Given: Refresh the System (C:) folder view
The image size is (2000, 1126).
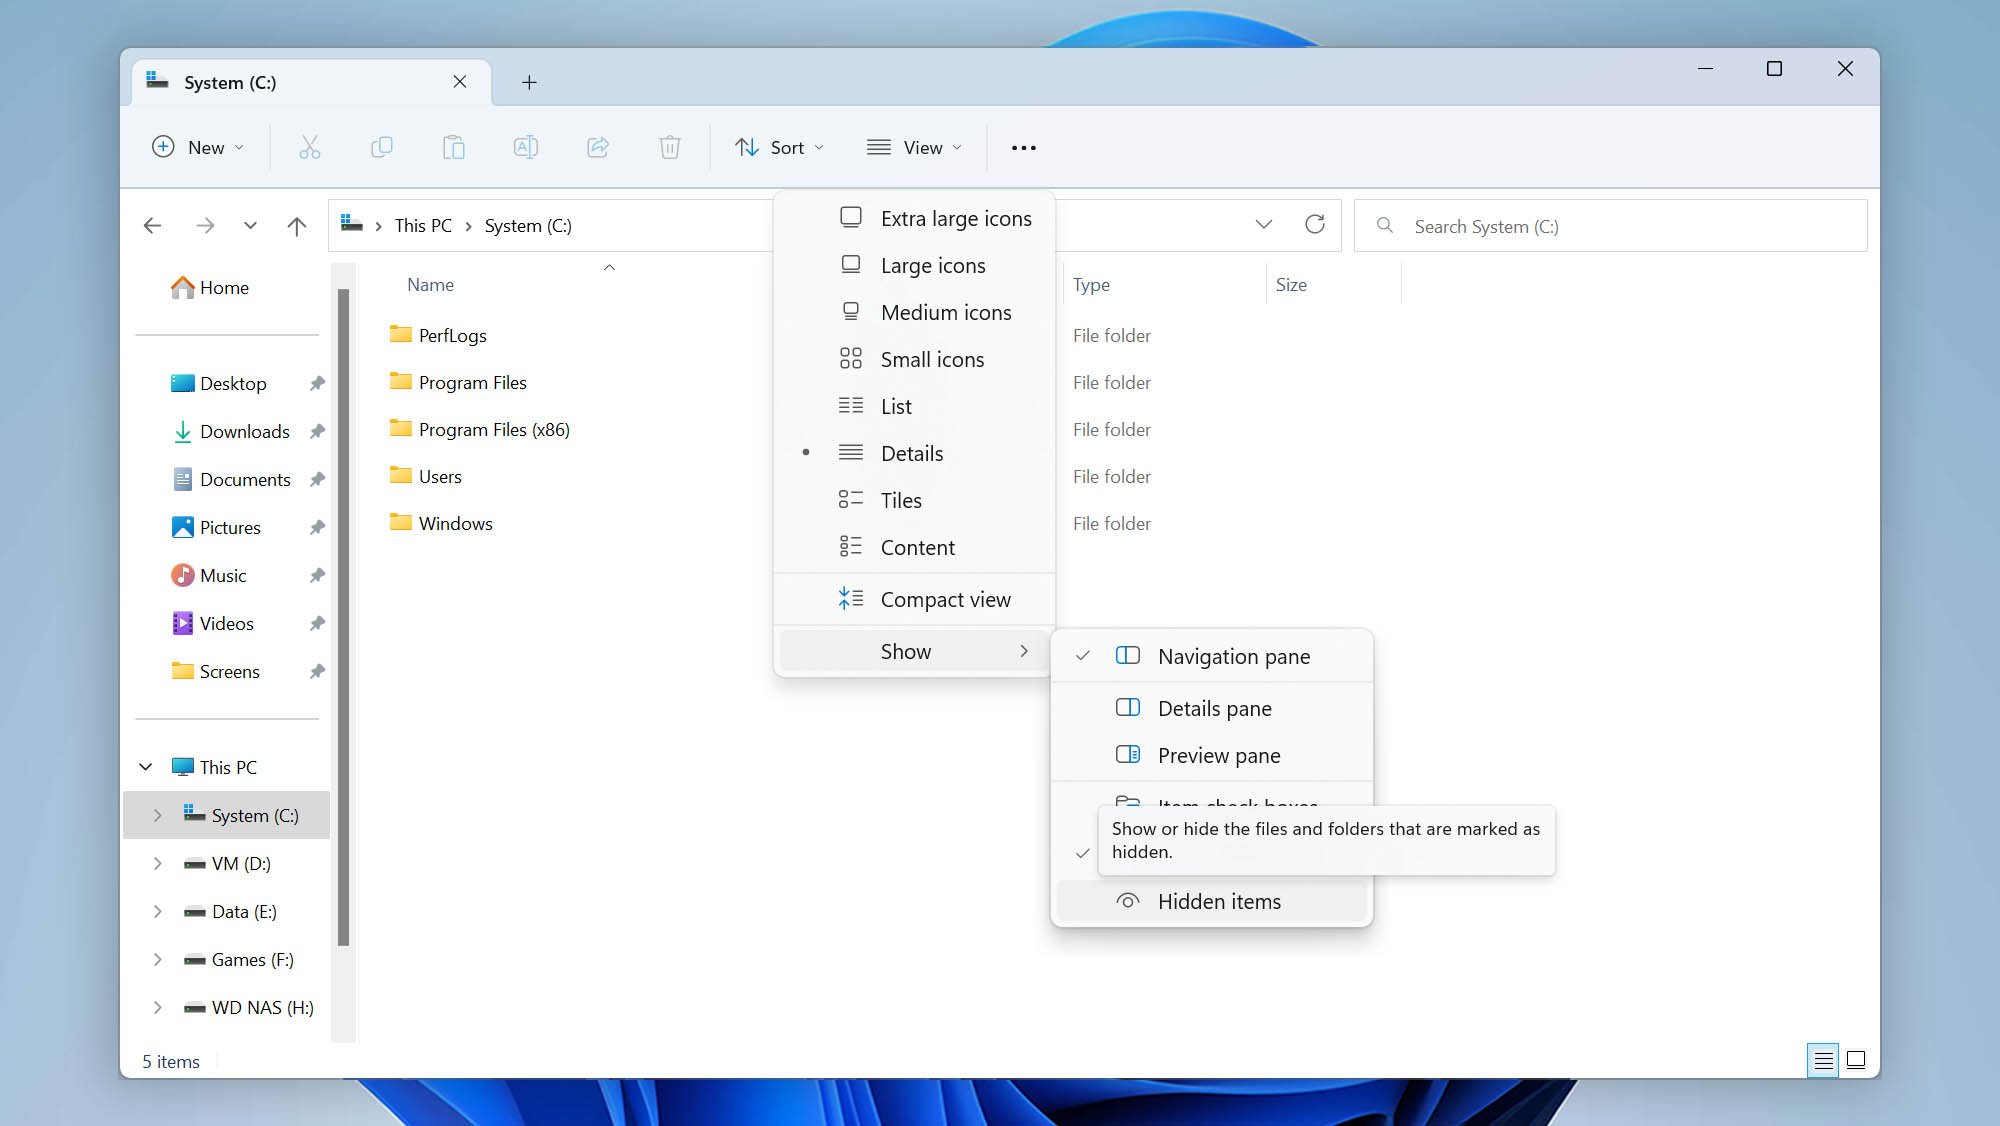Looking at the screenshot, I should pyautogui.click(x=1314, y=225).
